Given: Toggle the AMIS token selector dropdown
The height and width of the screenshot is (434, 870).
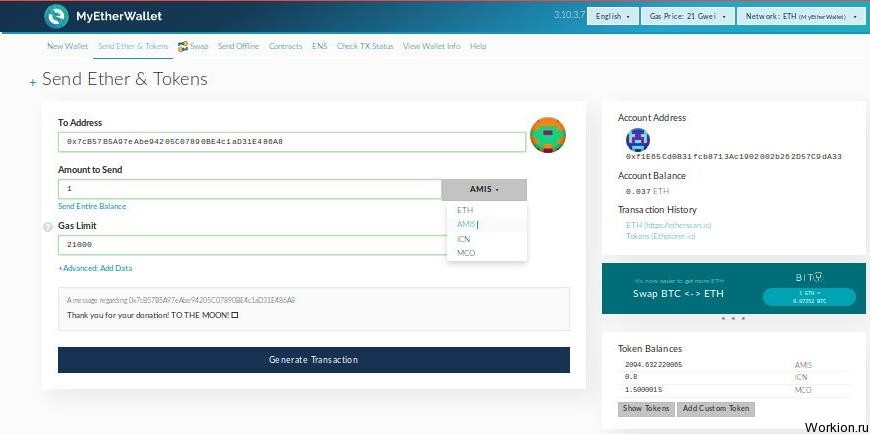Looking at the screenshot, I should pyautogui.click(x=484, y=189).
